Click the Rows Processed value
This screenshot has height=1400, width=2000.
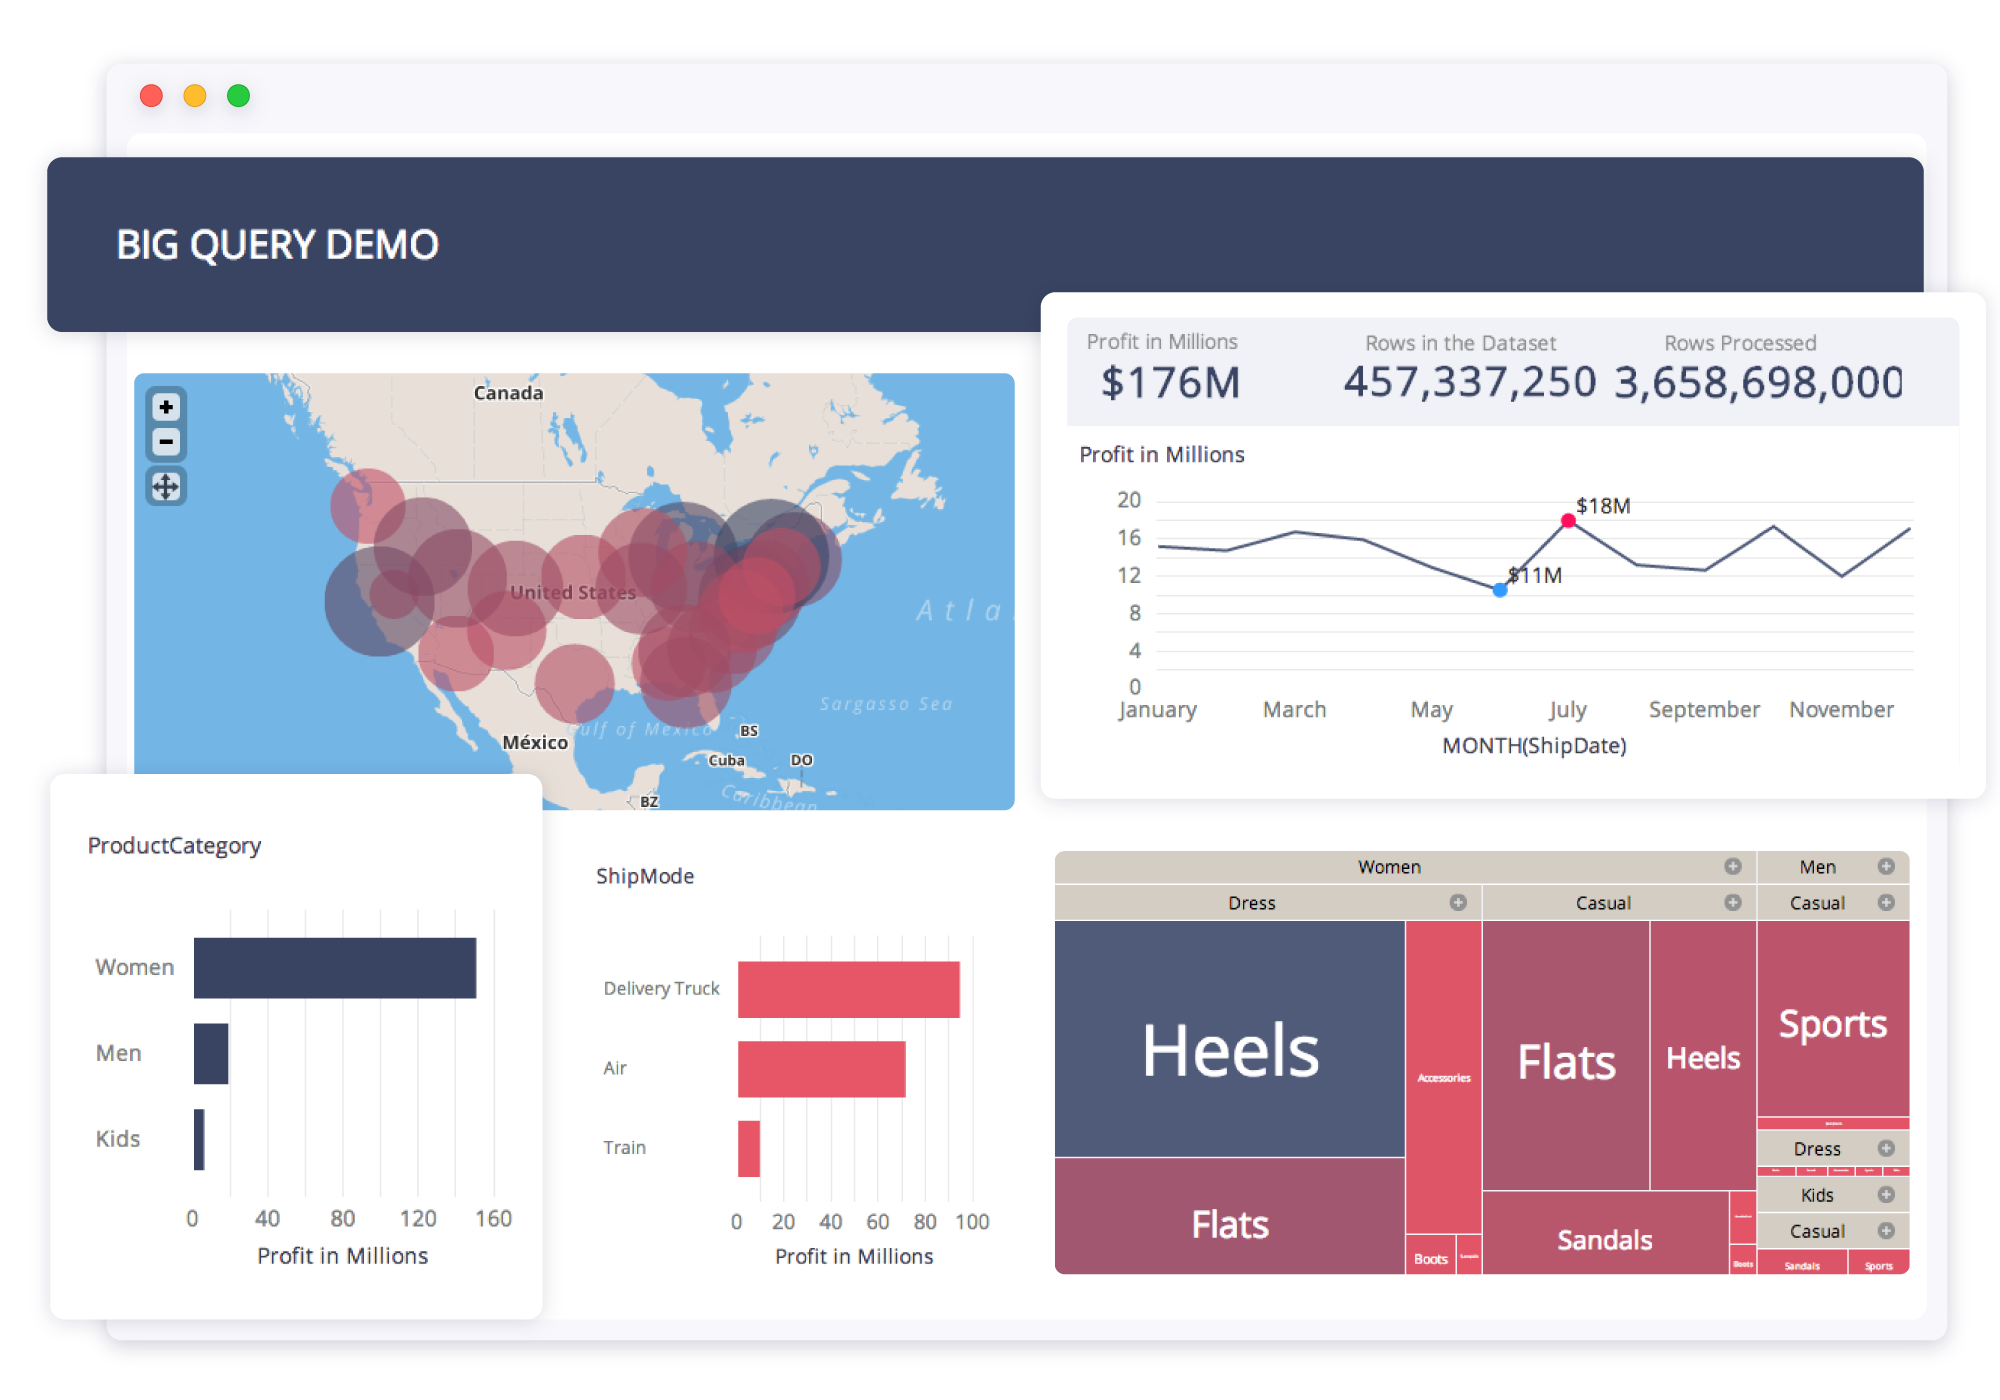1760,381
